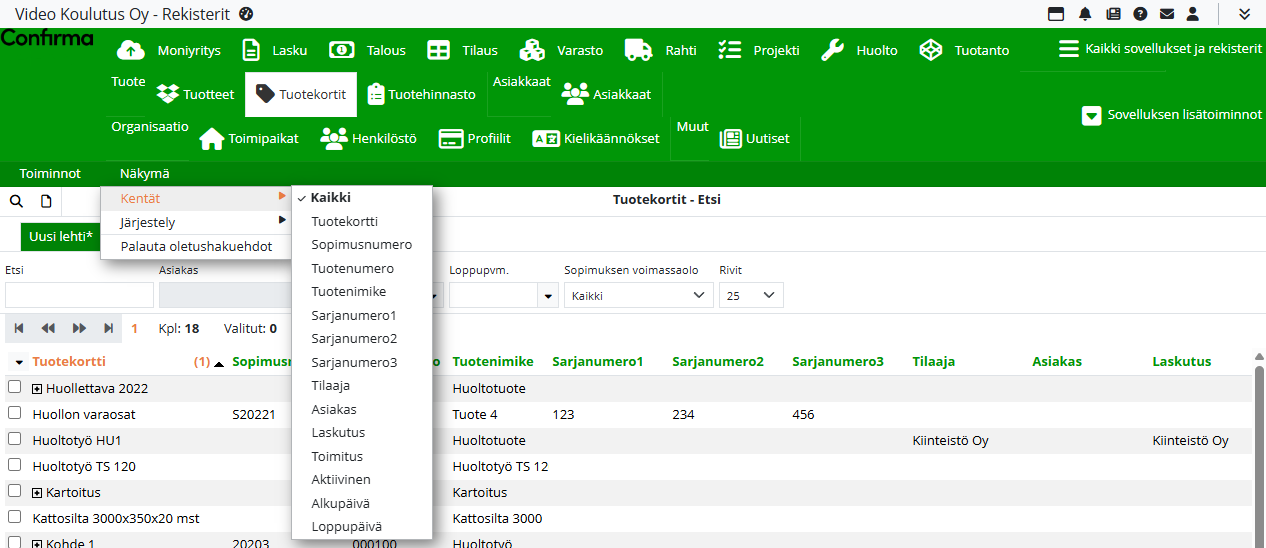
Task: Click the notification bell icon
Action: (x=1085, y=14)
